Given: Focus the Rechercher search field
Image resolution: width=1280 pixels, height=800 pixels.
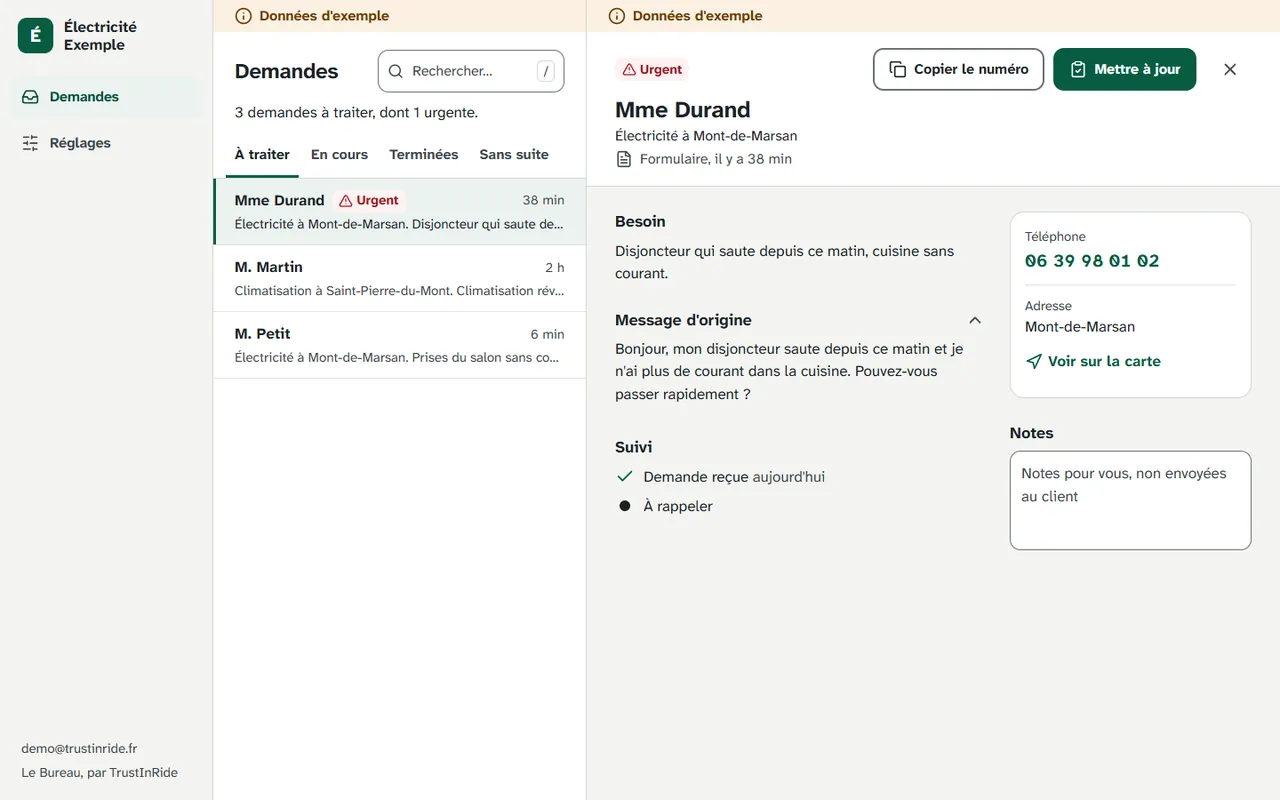Looking at the screenshot, I should point(471,71).
